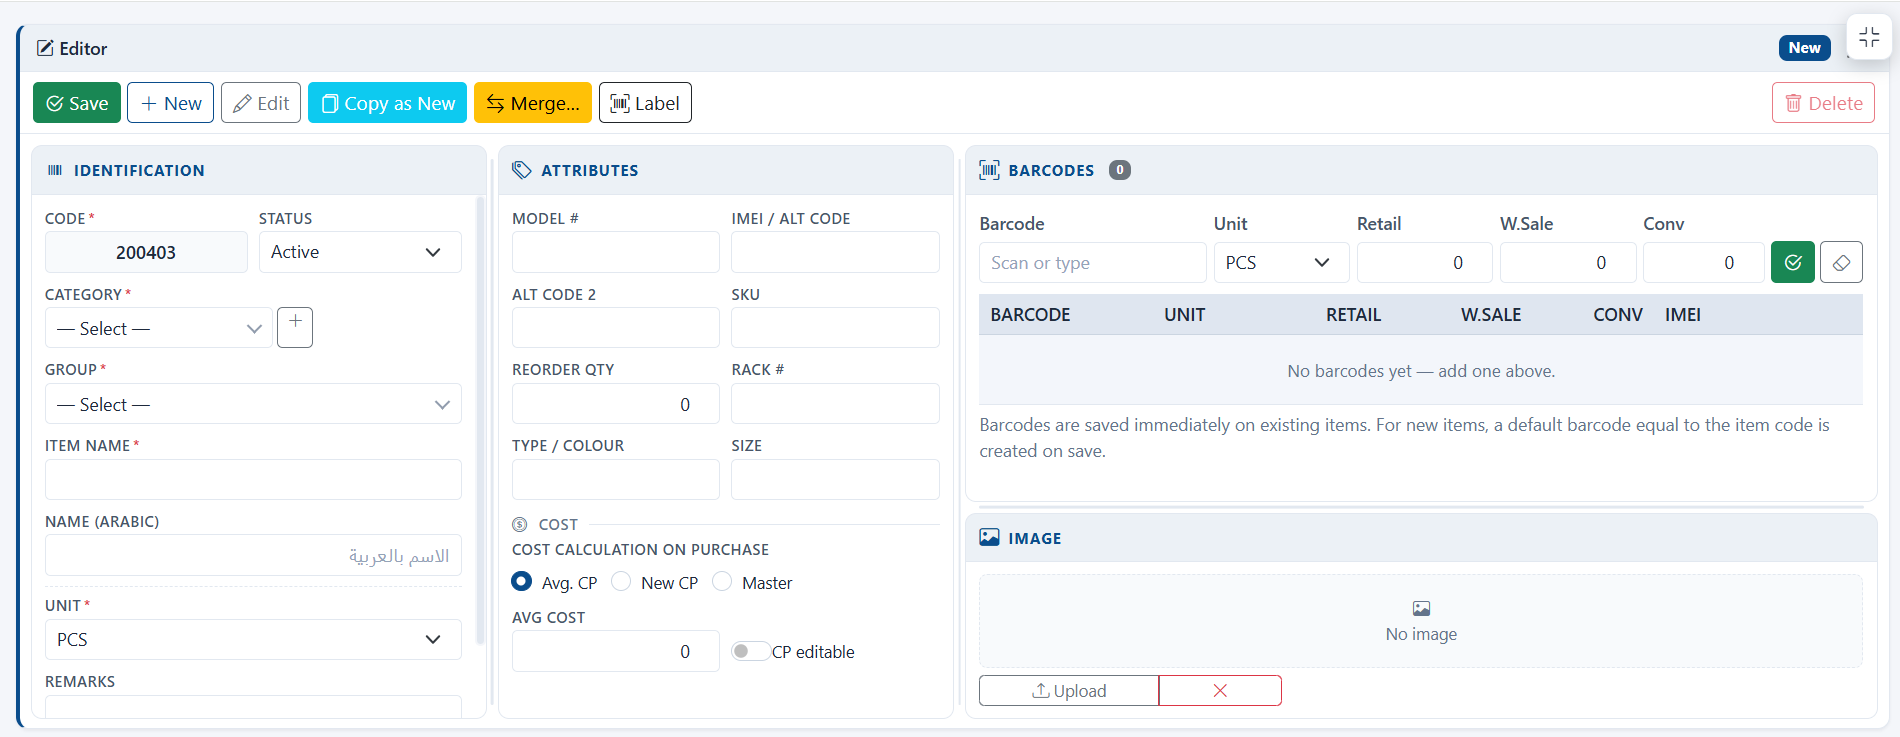This screenshot has width=1900, height=737.
Task: Click the New status badge
Action: [x=1804, y=48]
